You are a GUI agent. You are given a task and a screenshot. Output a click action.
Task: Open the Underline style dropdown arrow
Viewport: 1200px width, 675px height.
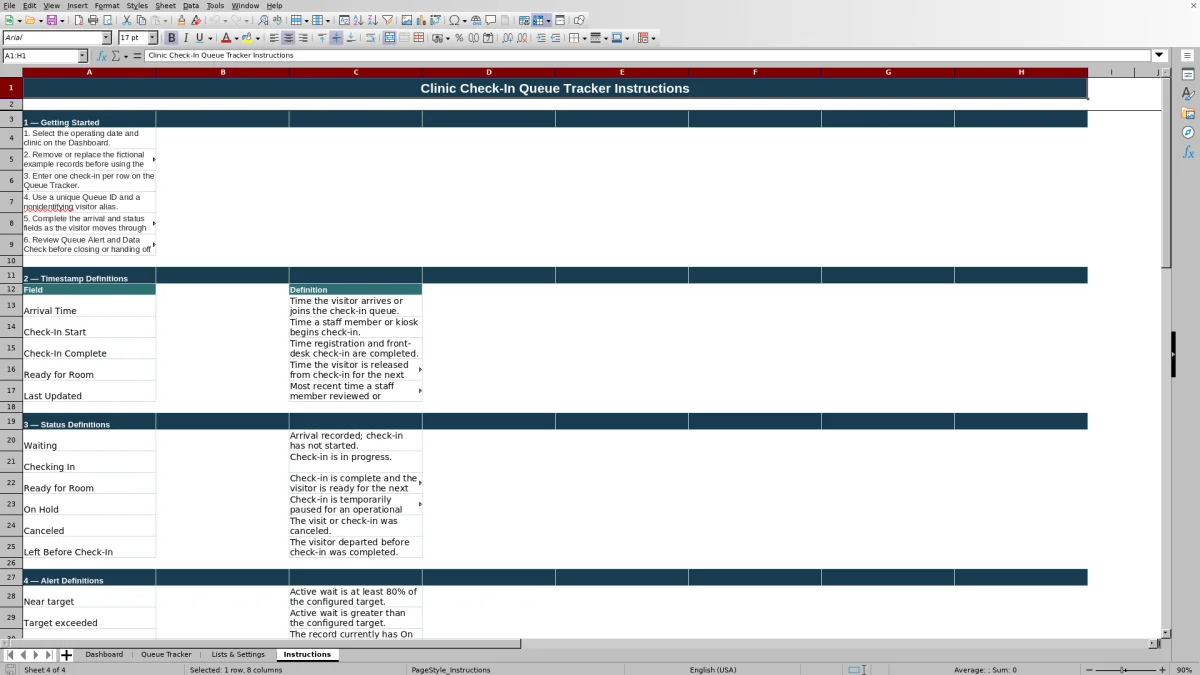210,38
